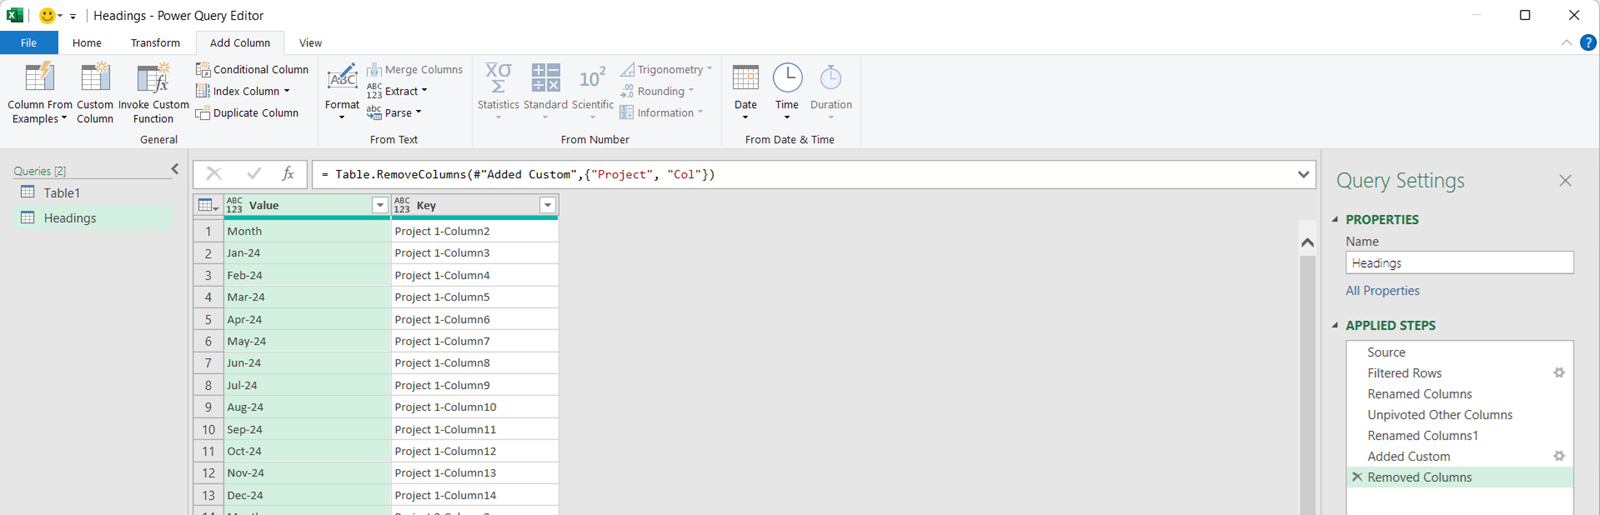Select the Jan-24 cell
This screenshot has height=515, width=1600.
[307, 253]
